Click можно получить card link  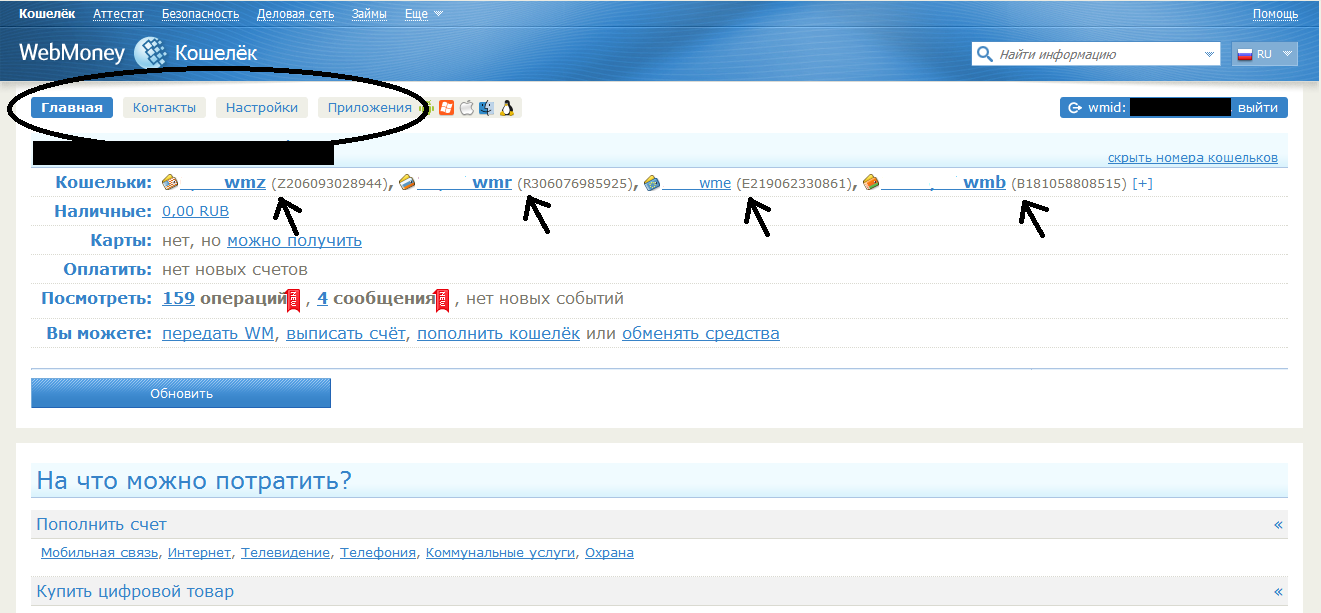coord(294,241)
